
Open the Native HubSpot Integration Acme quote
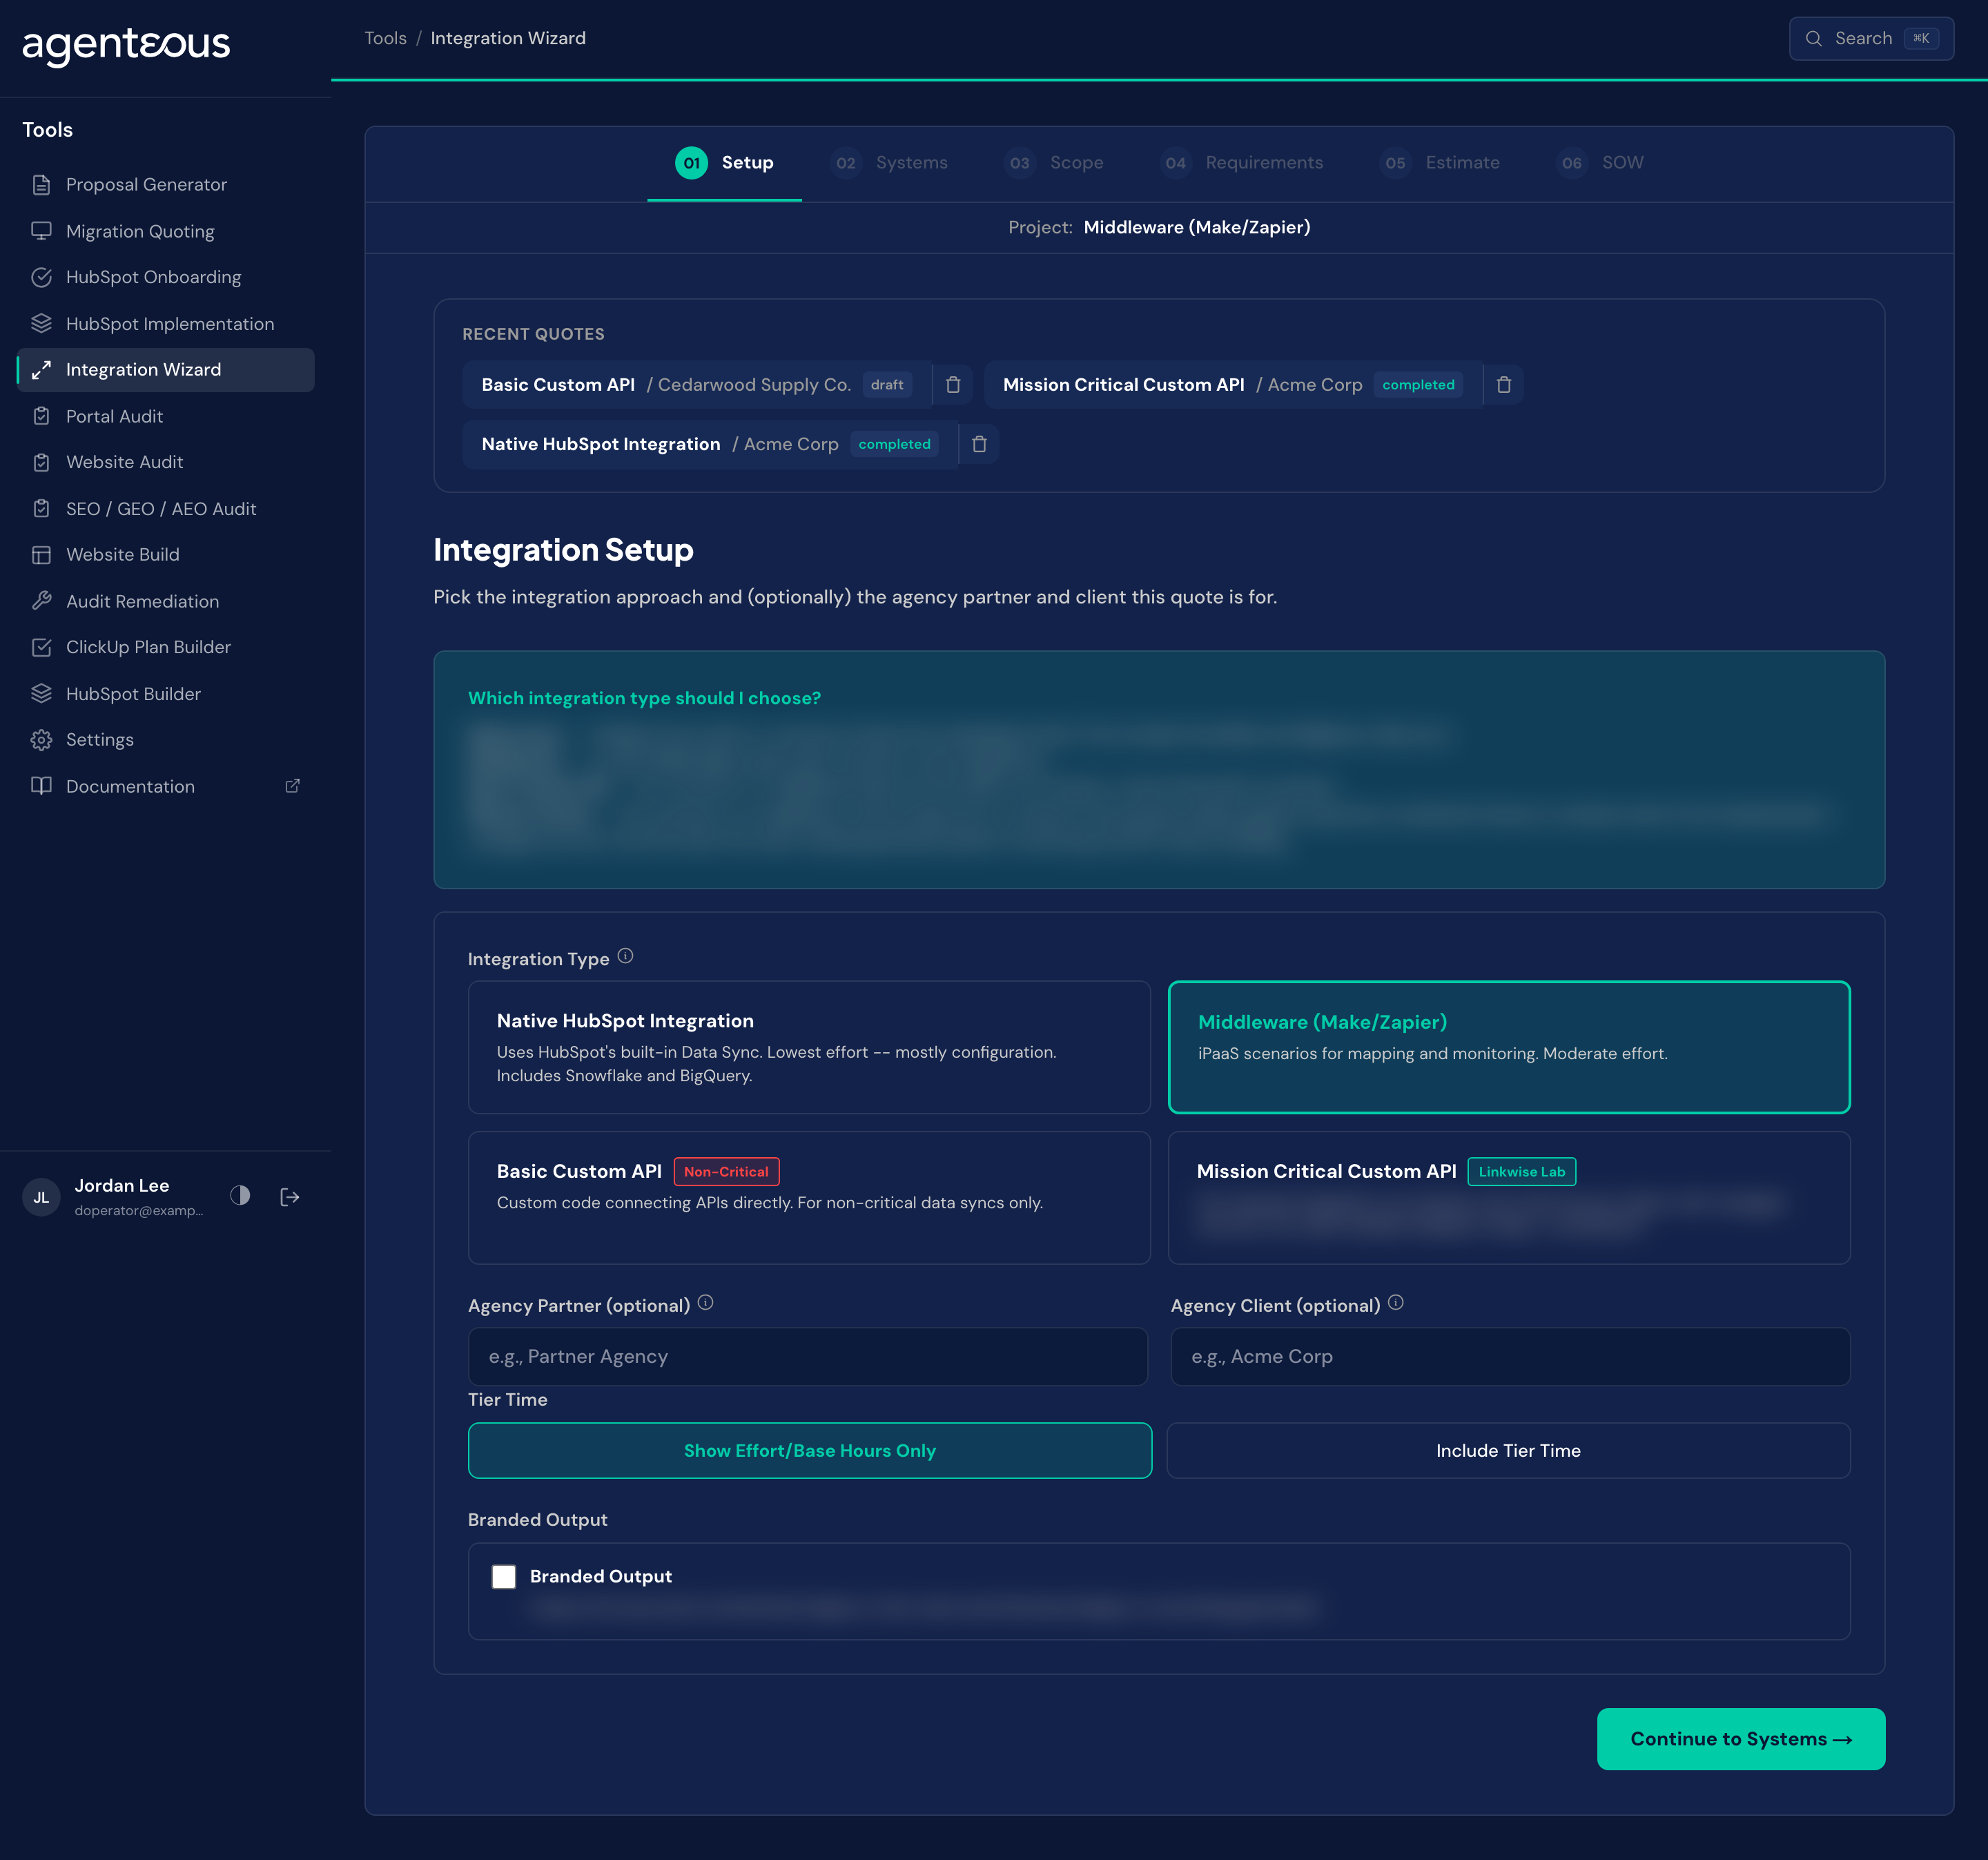click(x=709, y=444)
